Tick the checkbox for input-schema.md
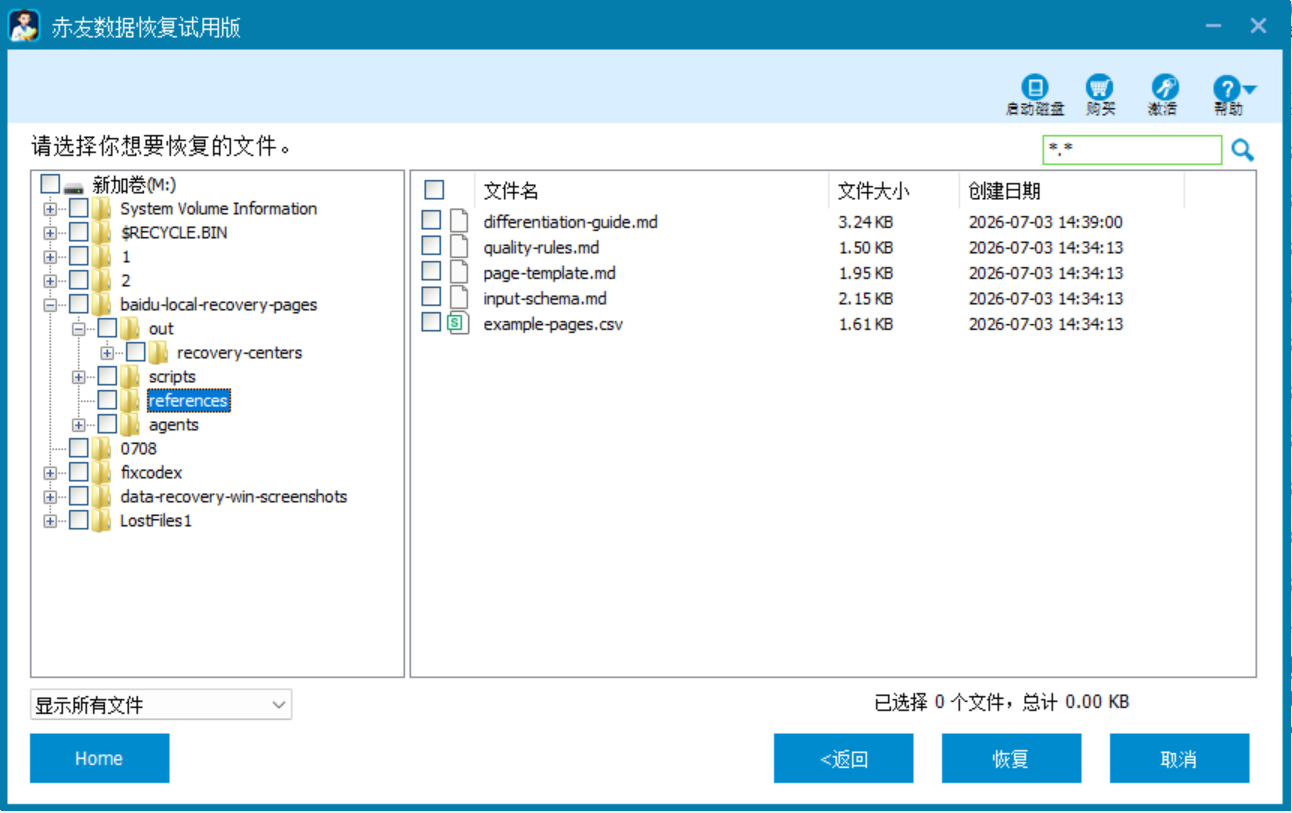This screenshot has width=1292, height=813. 431,296
